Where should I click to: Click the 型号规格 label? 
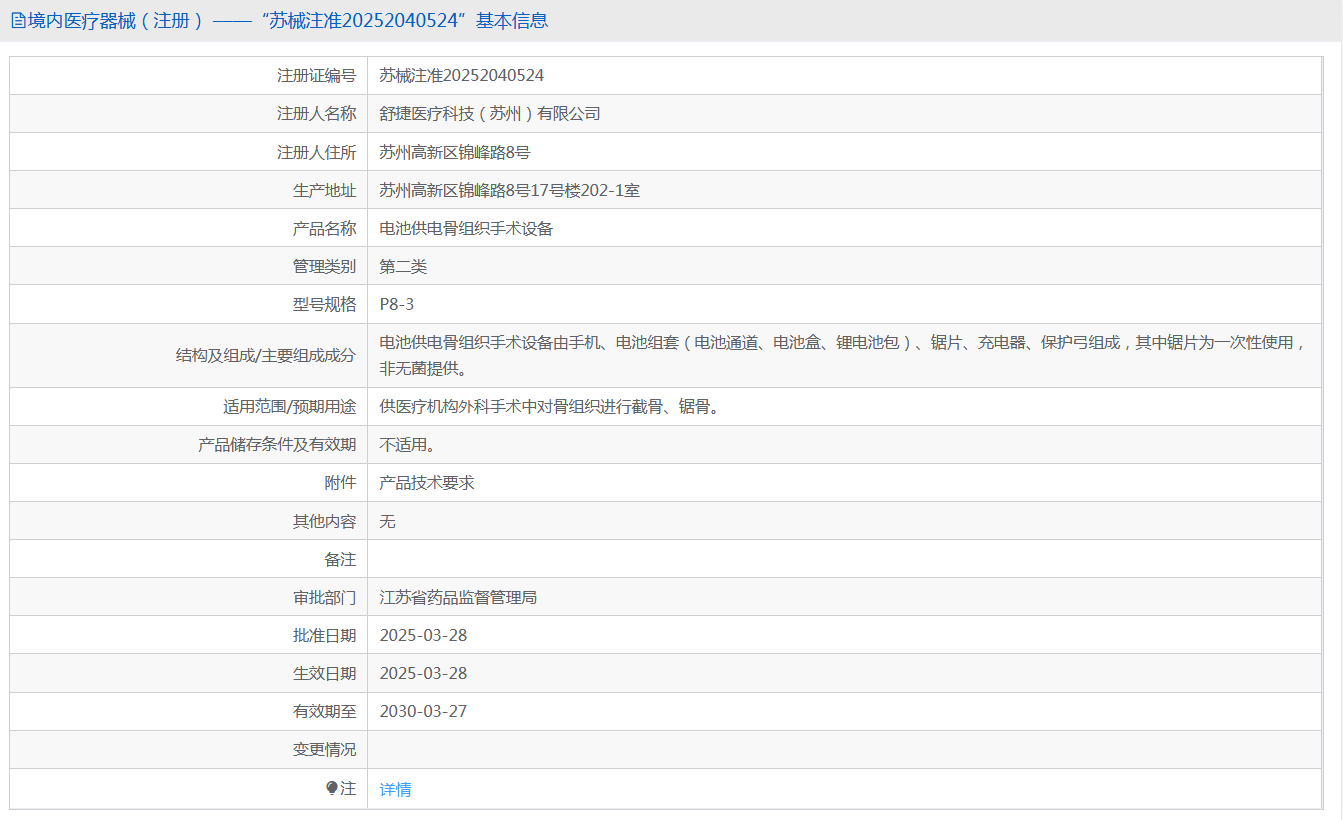pos(324,304)
